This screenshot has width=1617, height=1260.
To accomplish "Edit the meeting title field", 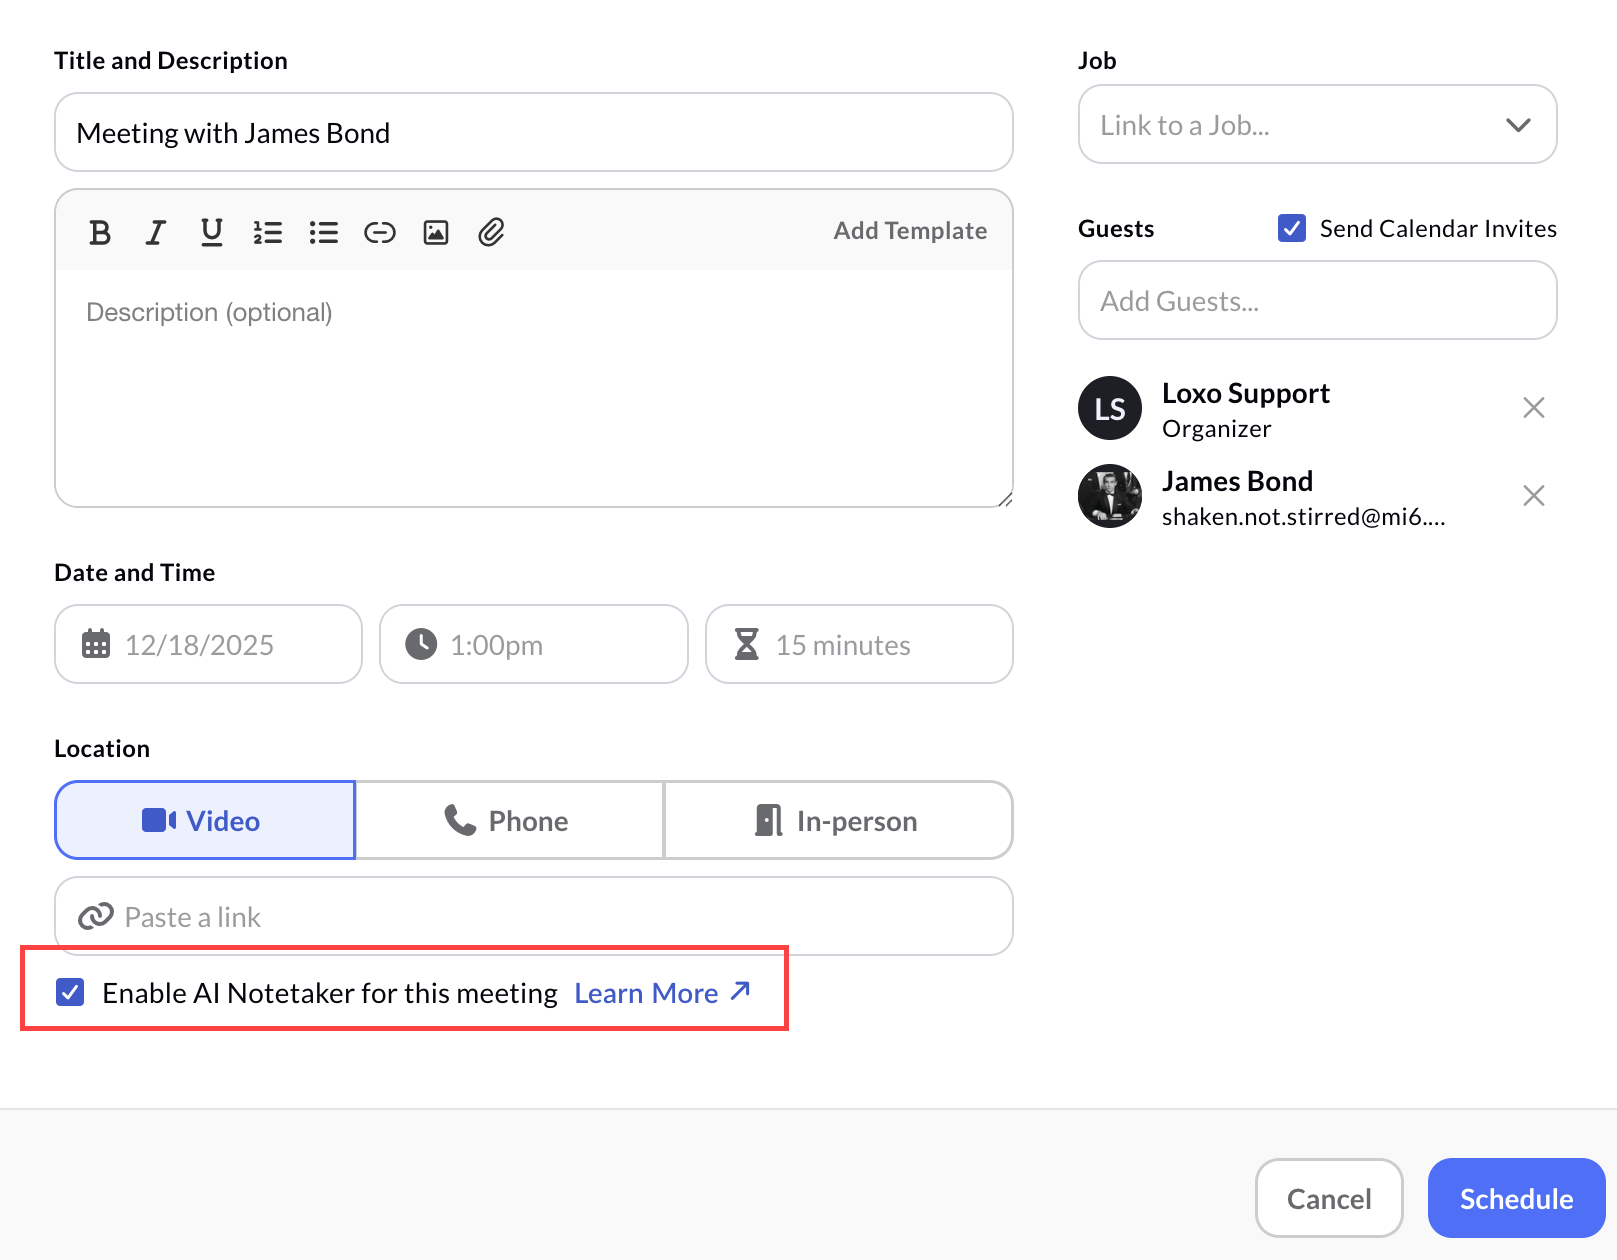I will click(534, 132).
